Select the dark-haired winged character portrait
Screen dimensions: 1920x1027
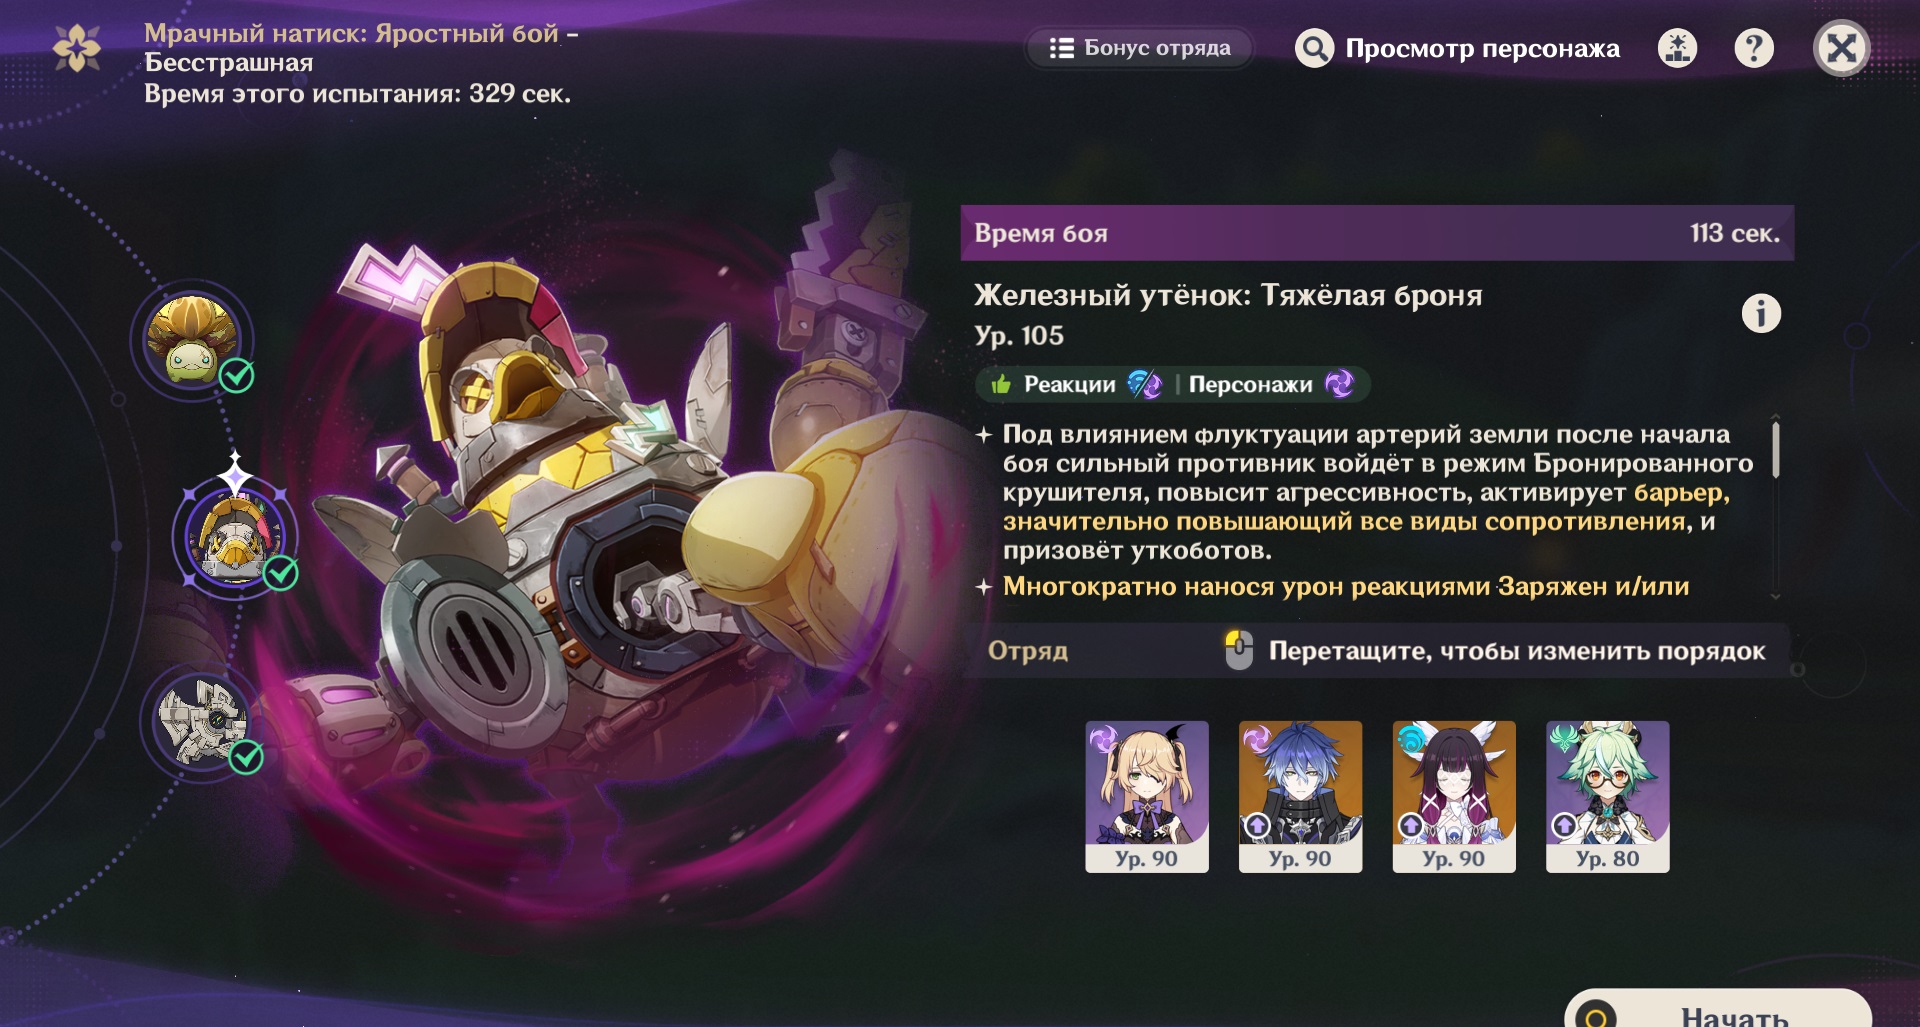pyautogui.click(x=1454, y=796)
